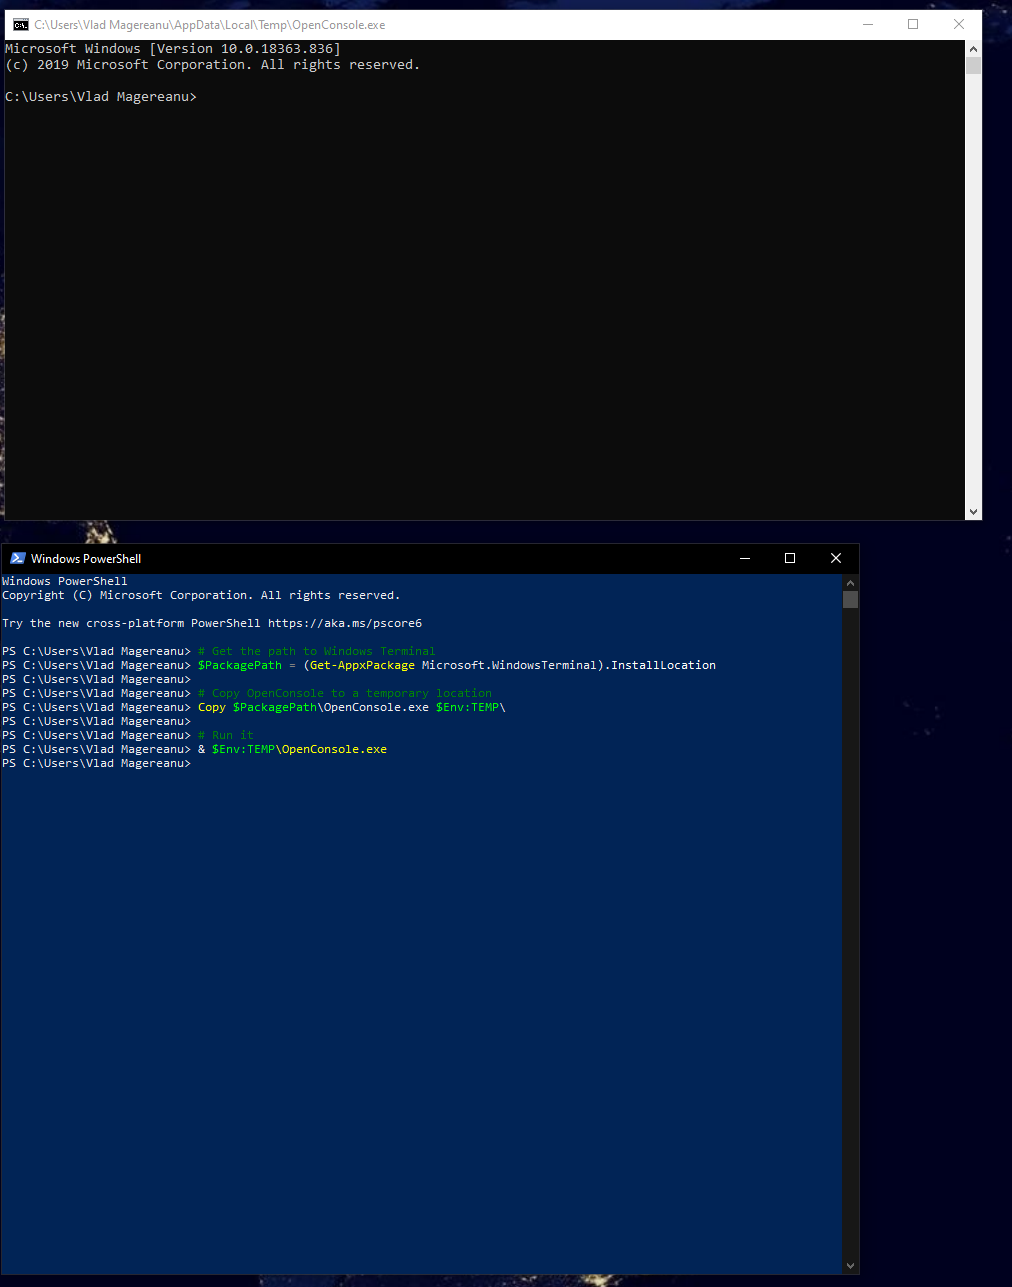Minimize the OpenConsole.exe window
The height and width of the screenshot is (1287, 1012).
coord(867,25)
